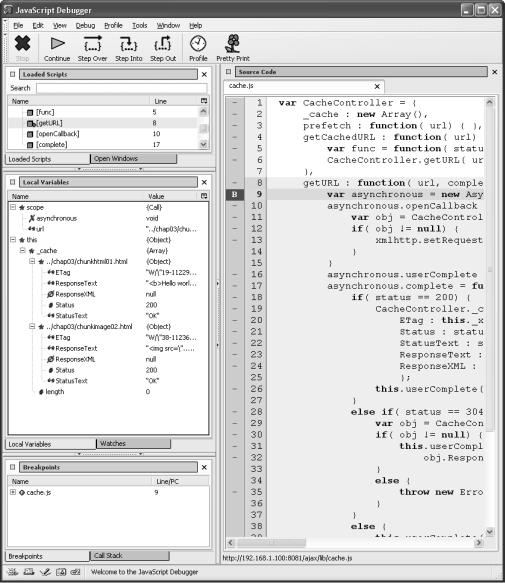
Task: Open column picker in Local Variables tree
Action: pos(204,196)
